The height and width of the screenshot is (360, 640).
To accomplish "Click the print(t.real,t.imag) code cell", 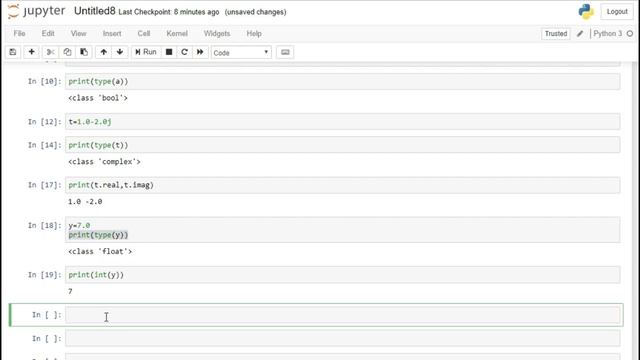I will [342, 185].
